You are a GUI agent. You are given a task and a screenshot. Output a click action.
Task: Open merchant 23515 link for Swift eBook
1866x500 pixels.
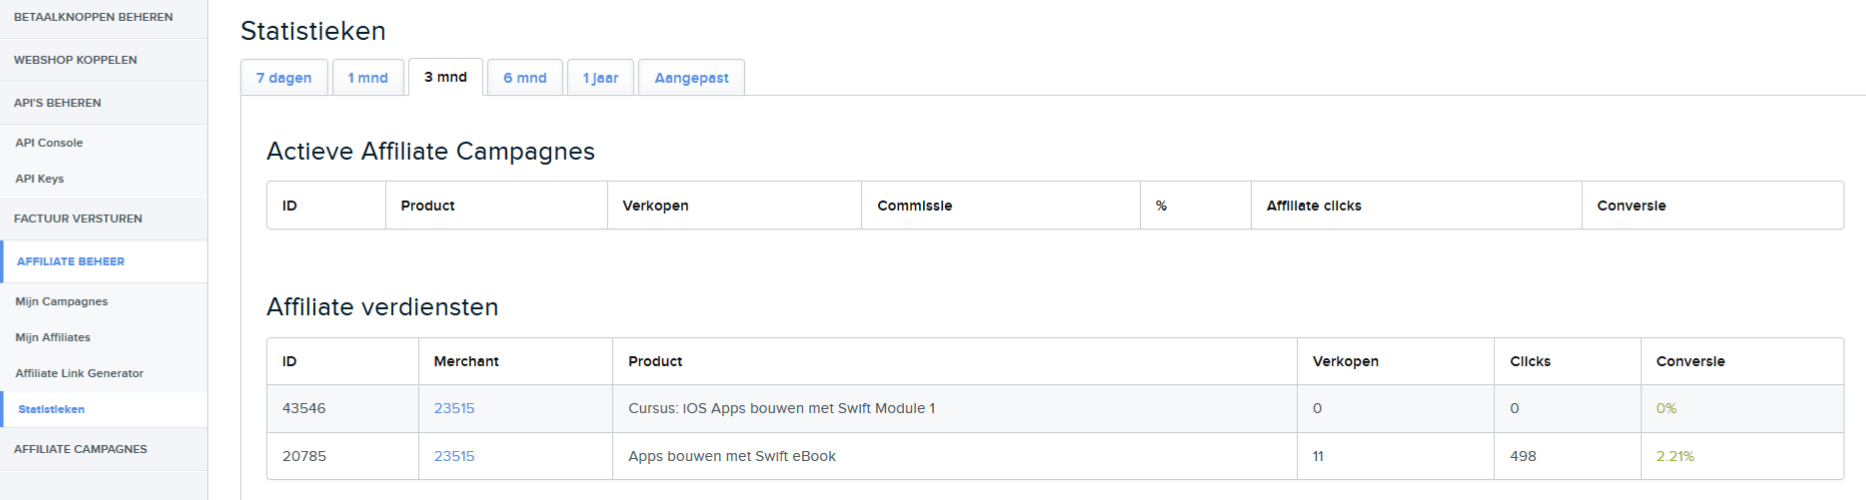454,456
